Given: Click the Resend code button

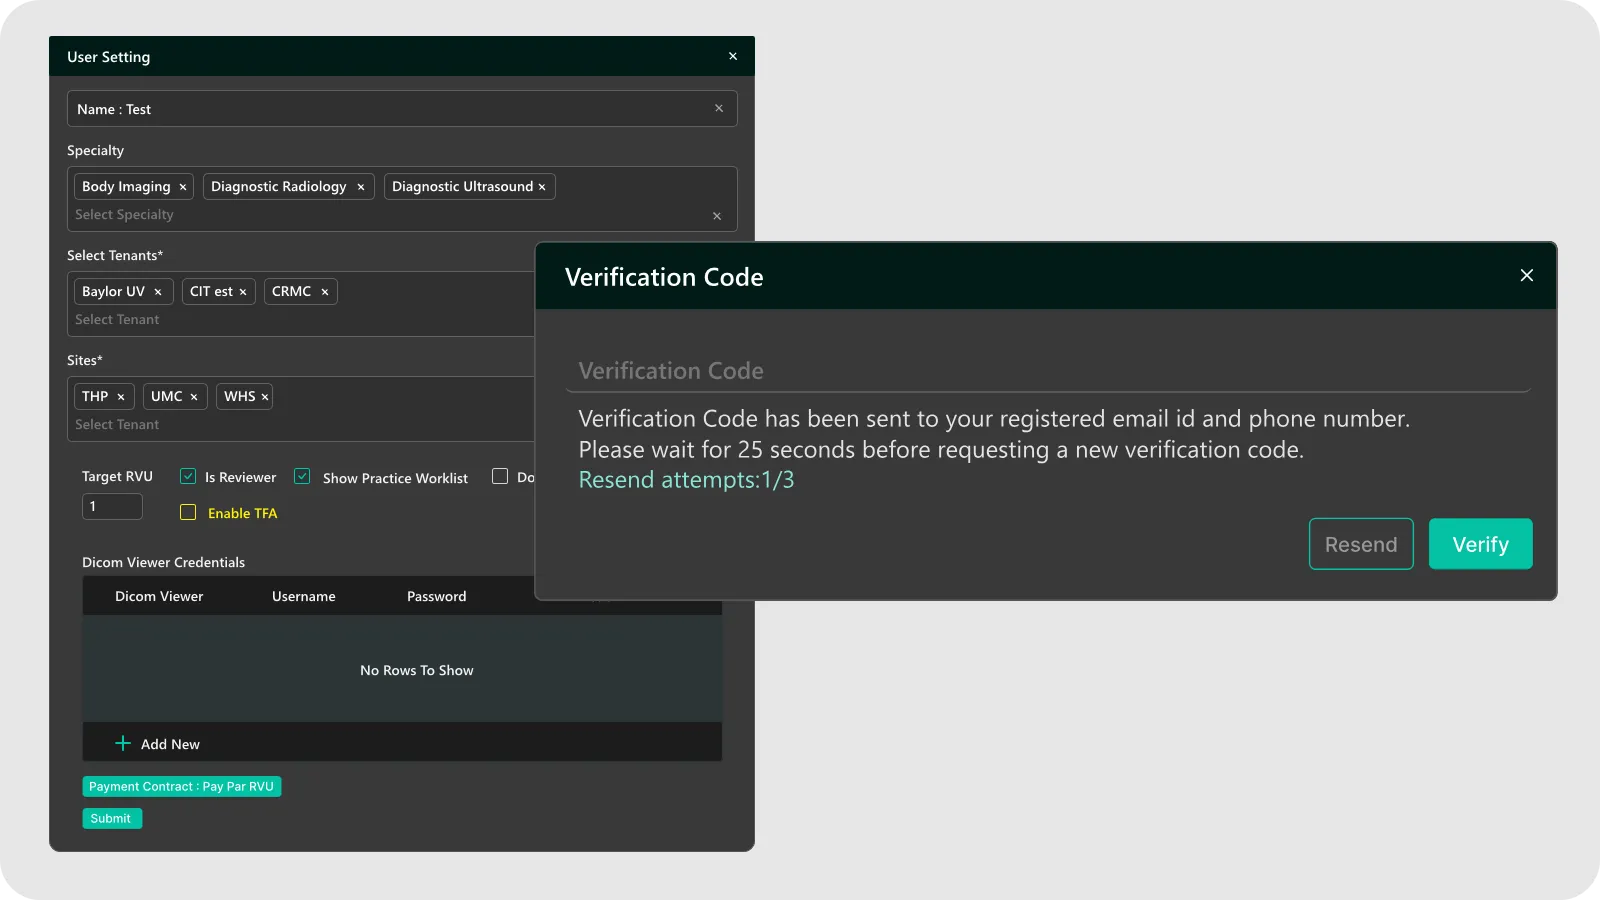Looking at the screenshot, I should pos(1361,544).
